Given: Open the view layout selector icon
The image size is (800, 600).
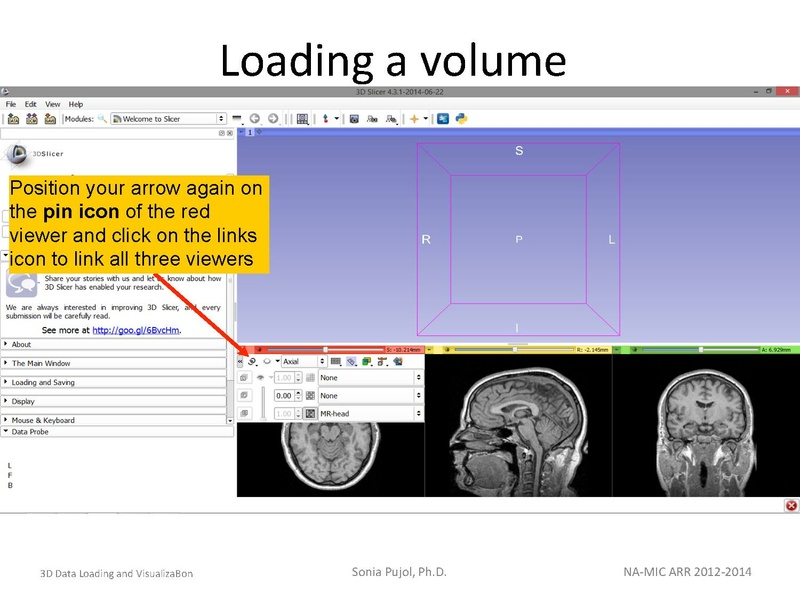Looking at the screenshot, I should click(303, 119).
